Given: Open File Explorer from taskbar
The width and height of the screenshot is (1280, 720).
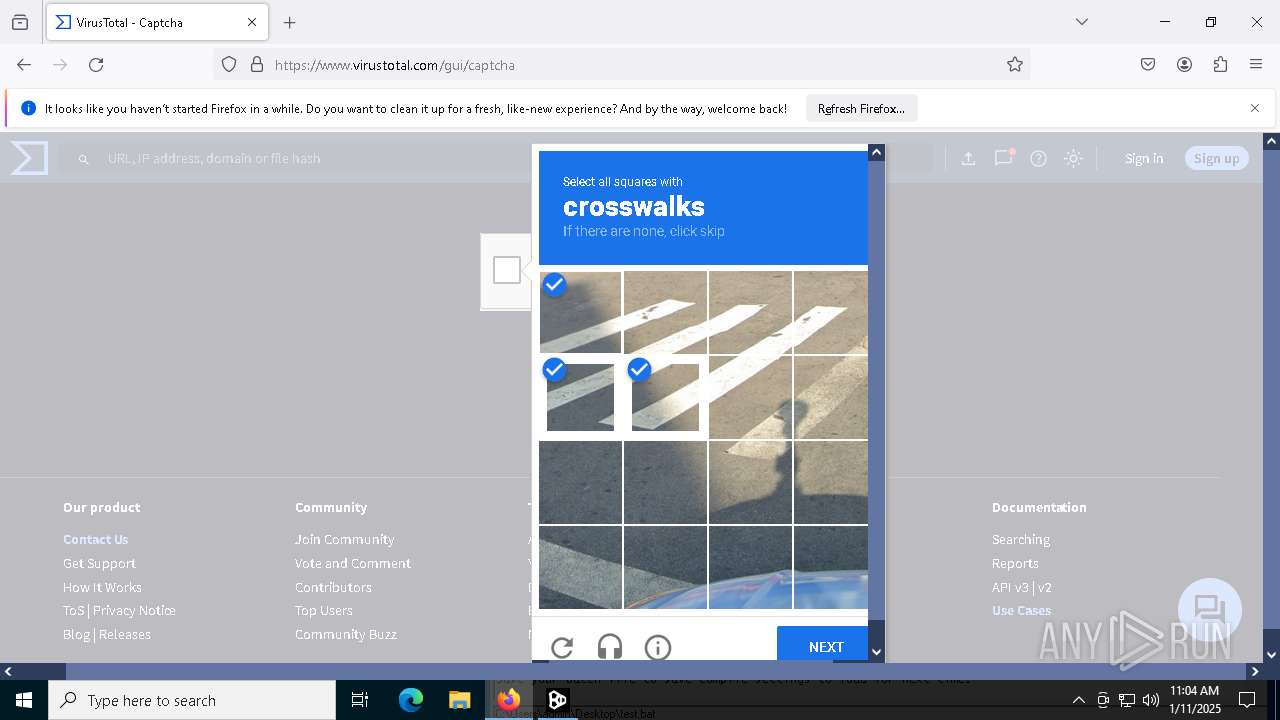Looking at the screenshot, I should click(x=459, y=700).
